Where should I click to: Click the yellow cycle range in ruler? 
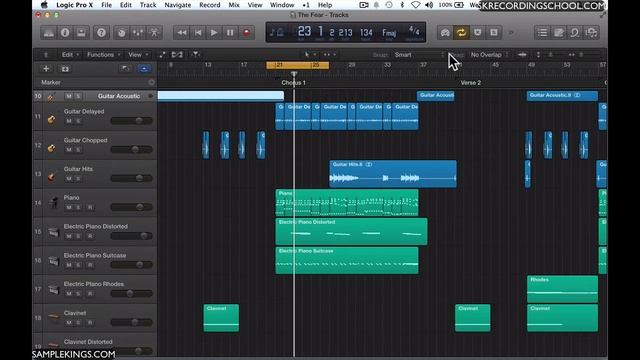[298, 65]
